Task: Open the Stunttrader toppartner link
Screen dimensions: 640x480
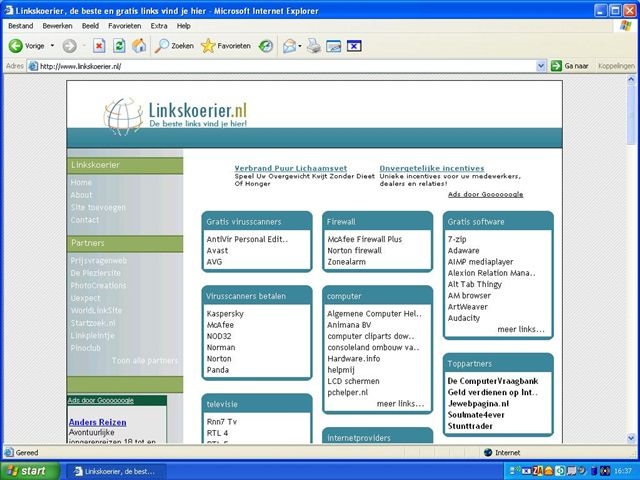Action: pyautogui.click(x=470, y=426)
